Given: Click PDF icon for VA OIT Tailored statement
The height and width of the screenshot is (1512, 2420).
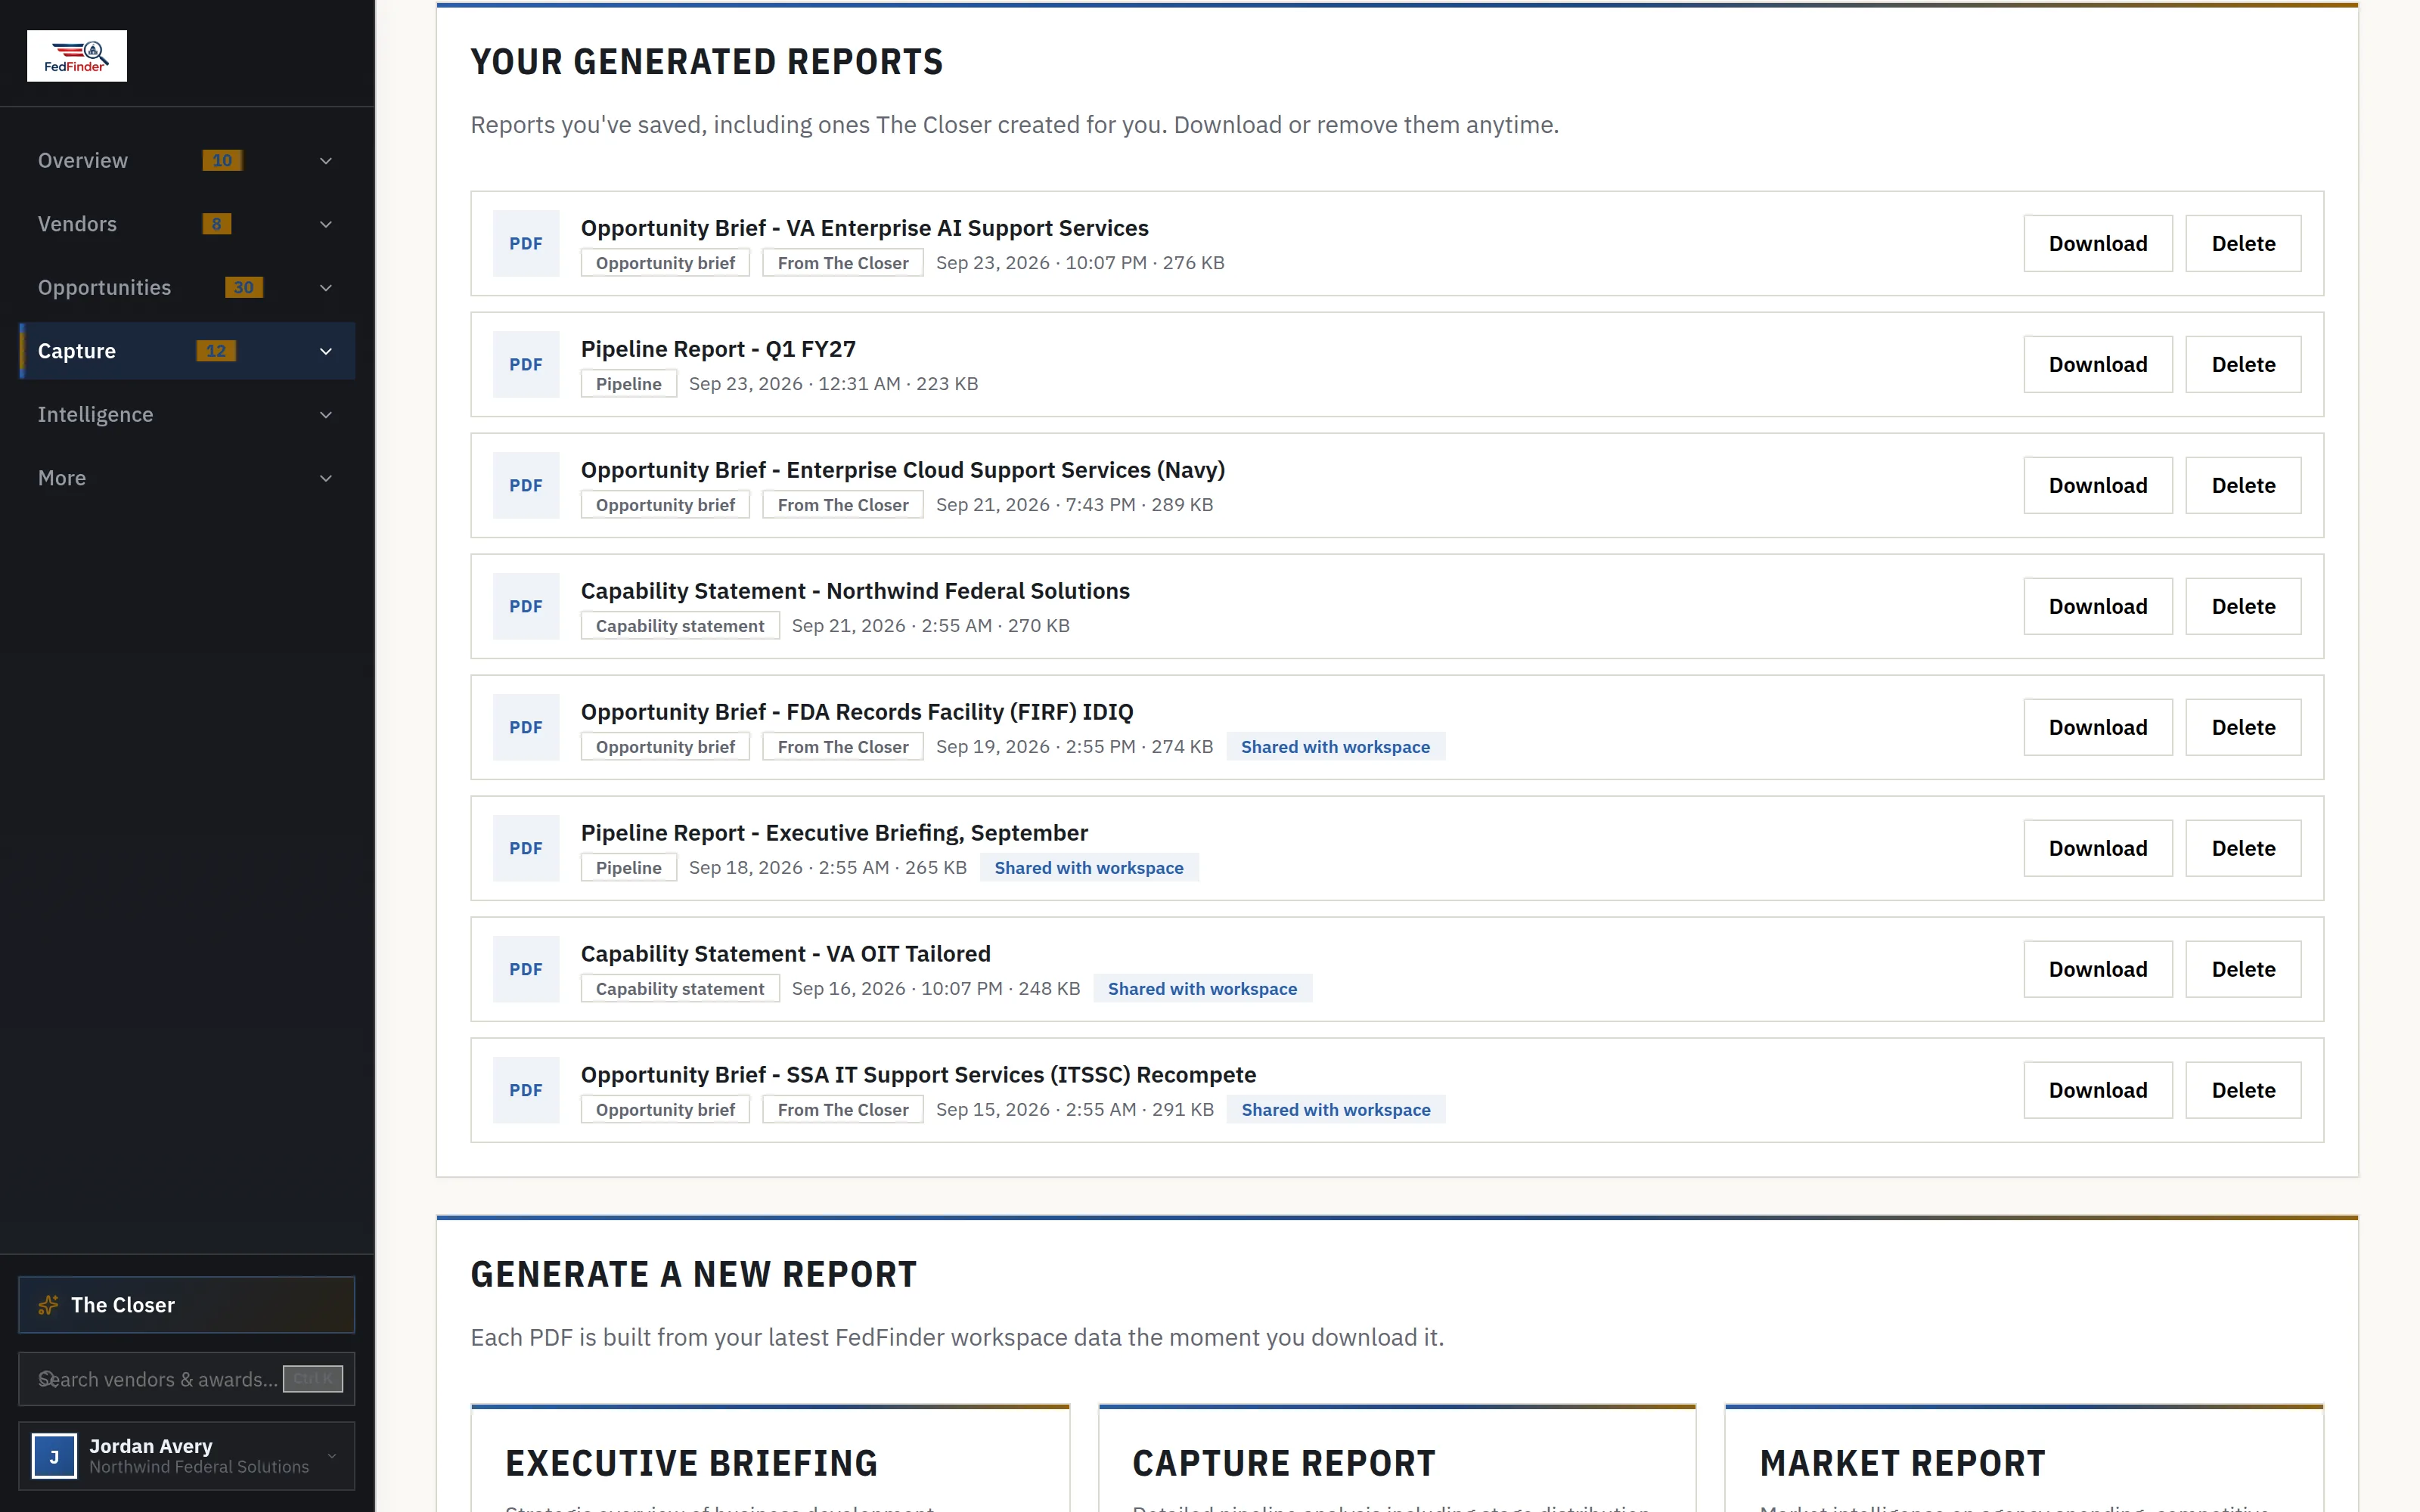Looking at the screenshot, I should tap(526, 969).
